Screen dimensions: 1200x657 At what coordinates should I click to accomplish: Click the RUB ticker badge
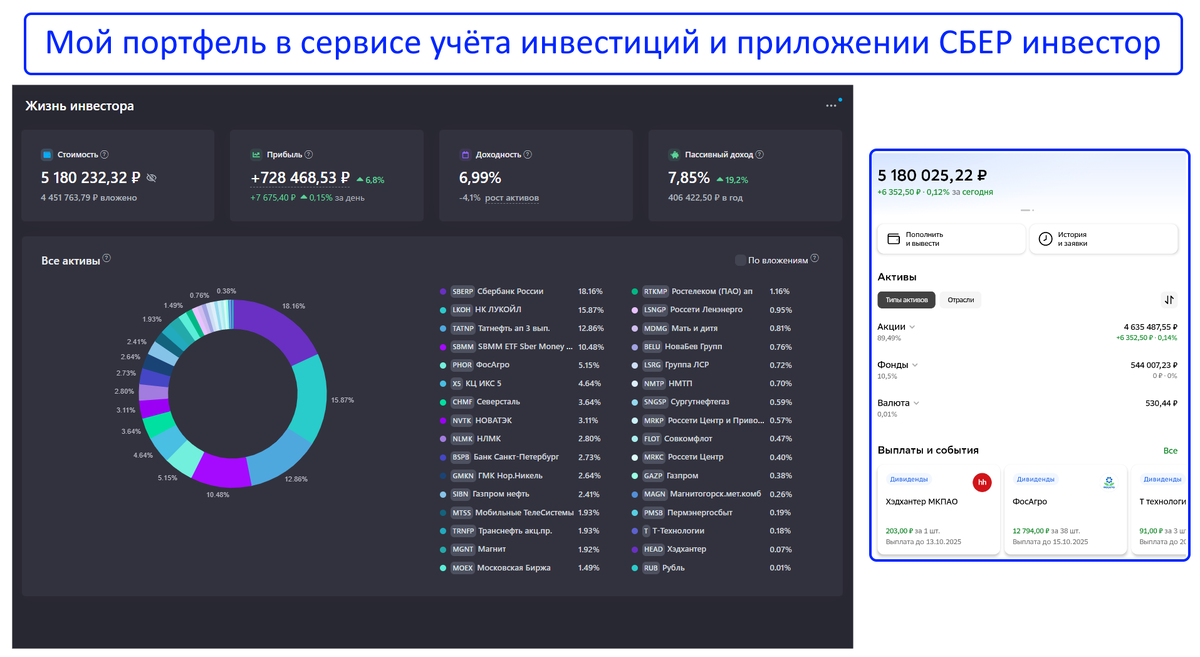(651, 568)
